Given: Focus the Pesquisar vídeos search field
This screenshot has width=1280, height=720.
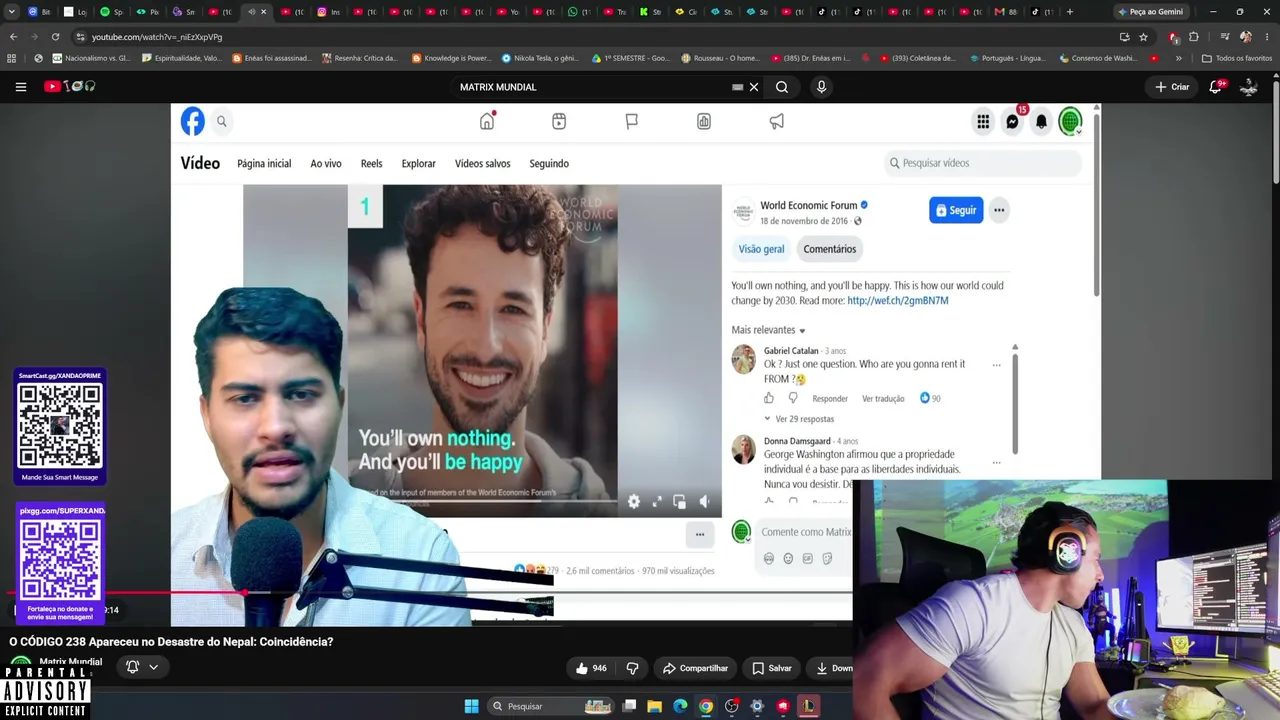Looking at the screenshot, I should tap(983, 163).
